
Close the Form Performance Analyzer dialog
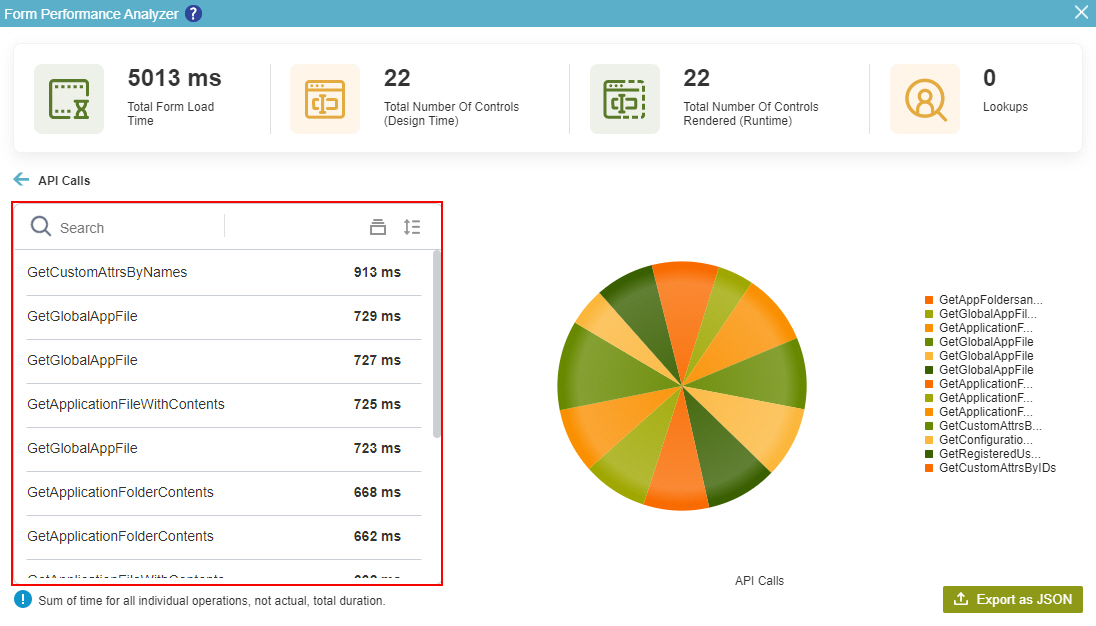pyautogui.click(x=1081, y=13)
